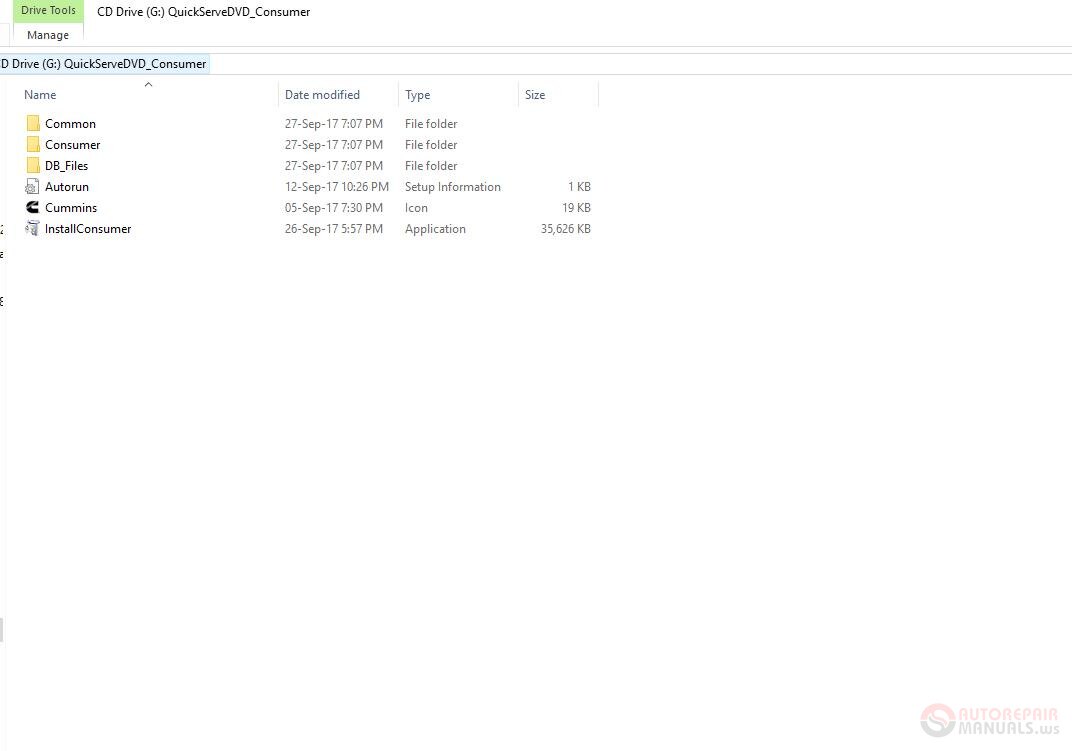Select the Autorun setup information file icon
The height and width of the screenshot is (751, 1072).
[x=32, y=187]
